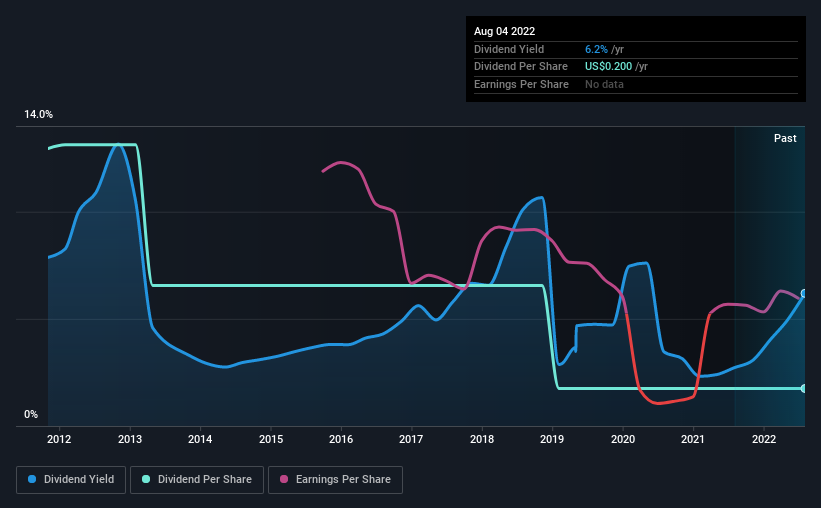Toggle the Dividend Yield legend button
This screenshot has height=508, width=821.
coord(71,480)
